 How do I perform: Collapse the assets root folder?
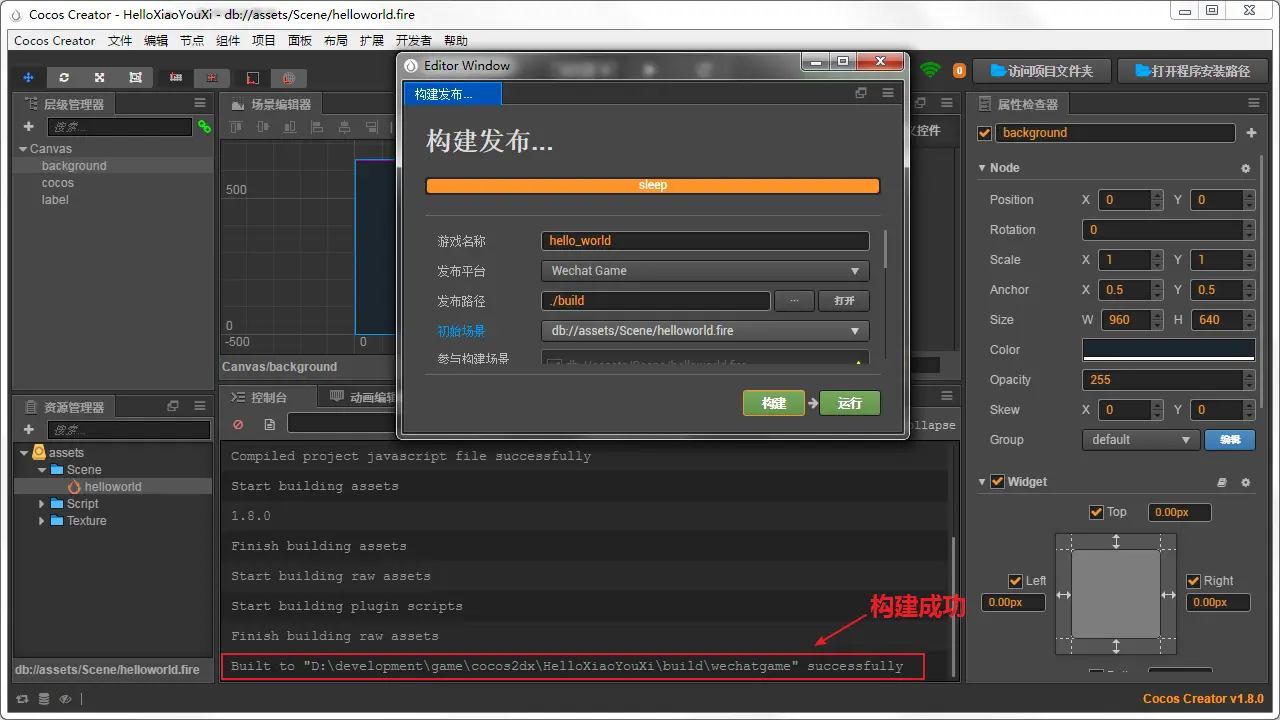[23, 453]
